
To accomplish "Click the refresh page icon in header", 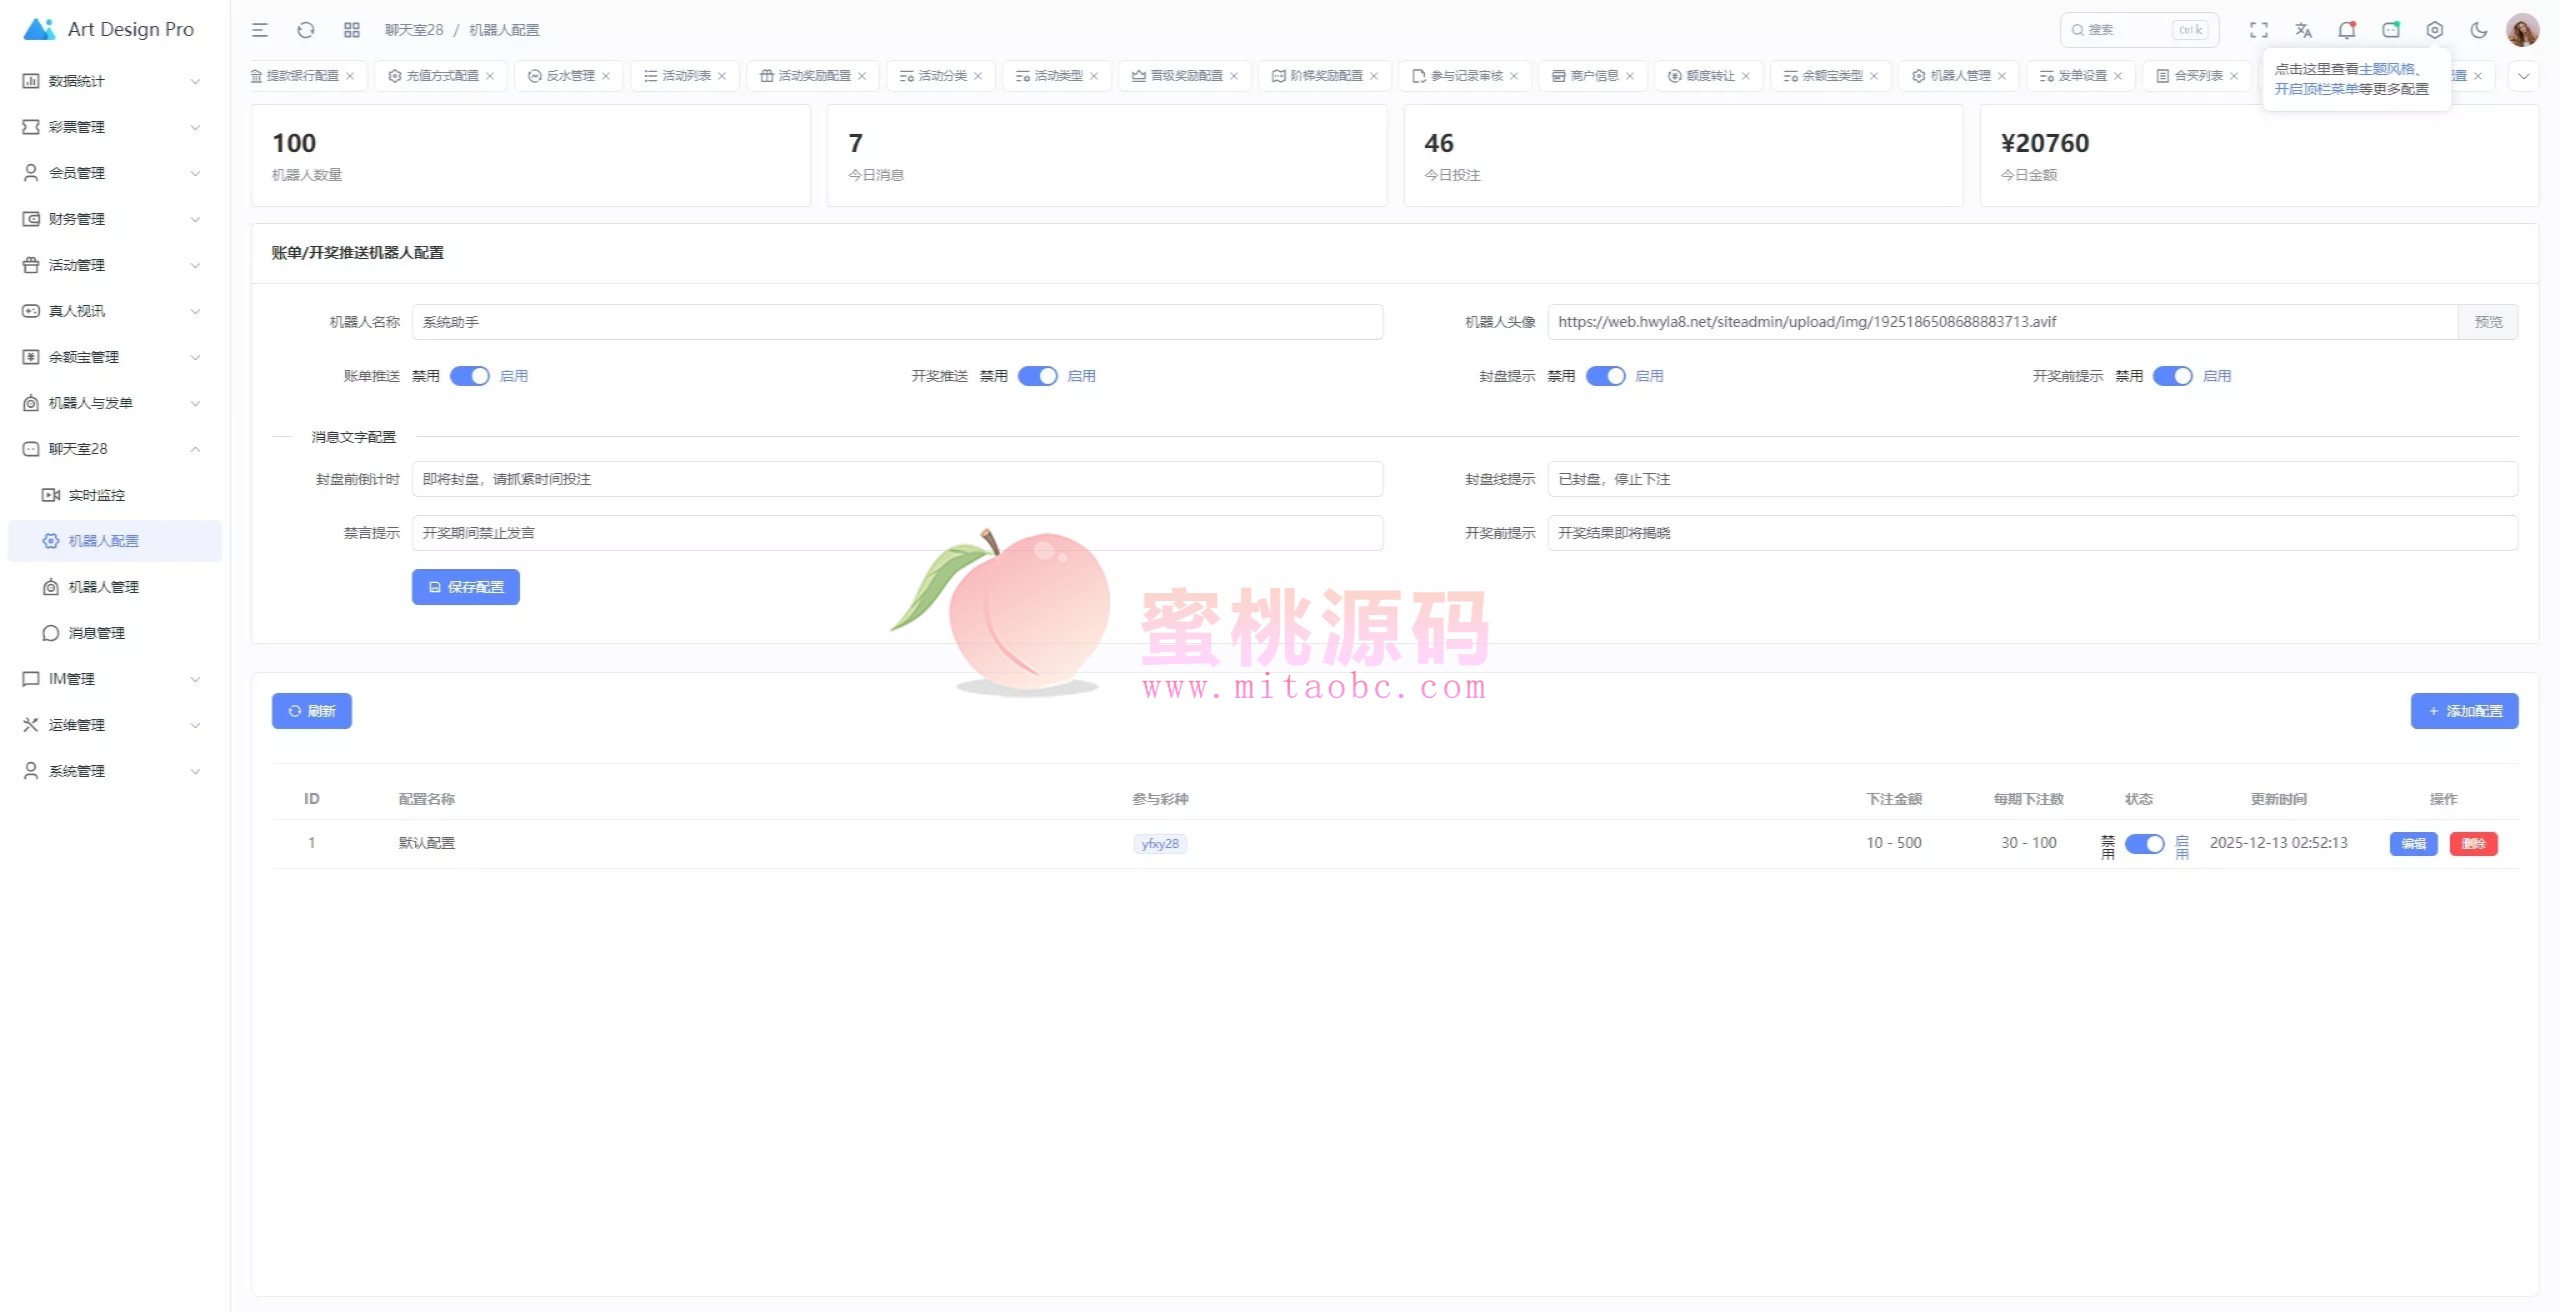I will pyautogui.click(x=306, y=30).
